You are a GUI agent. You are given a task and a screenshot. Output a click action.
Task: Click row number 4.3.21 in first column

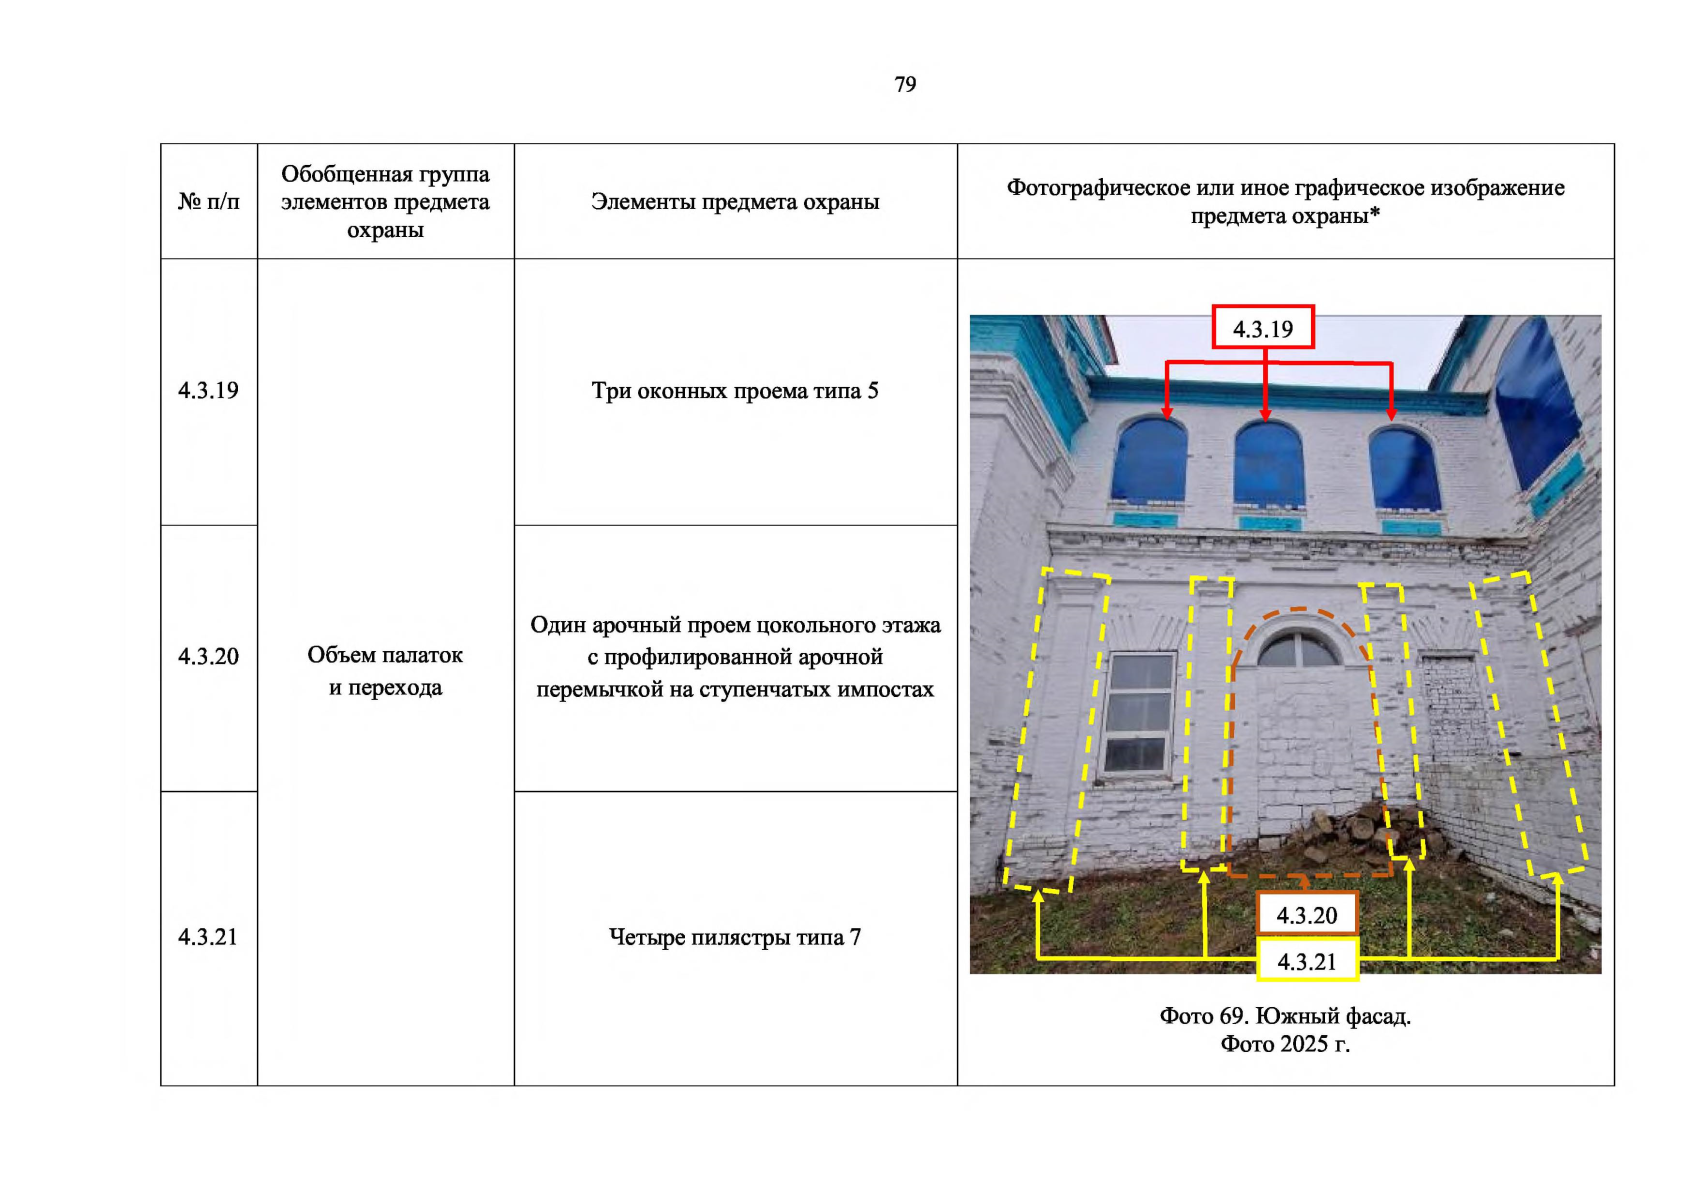coord(208,937)
